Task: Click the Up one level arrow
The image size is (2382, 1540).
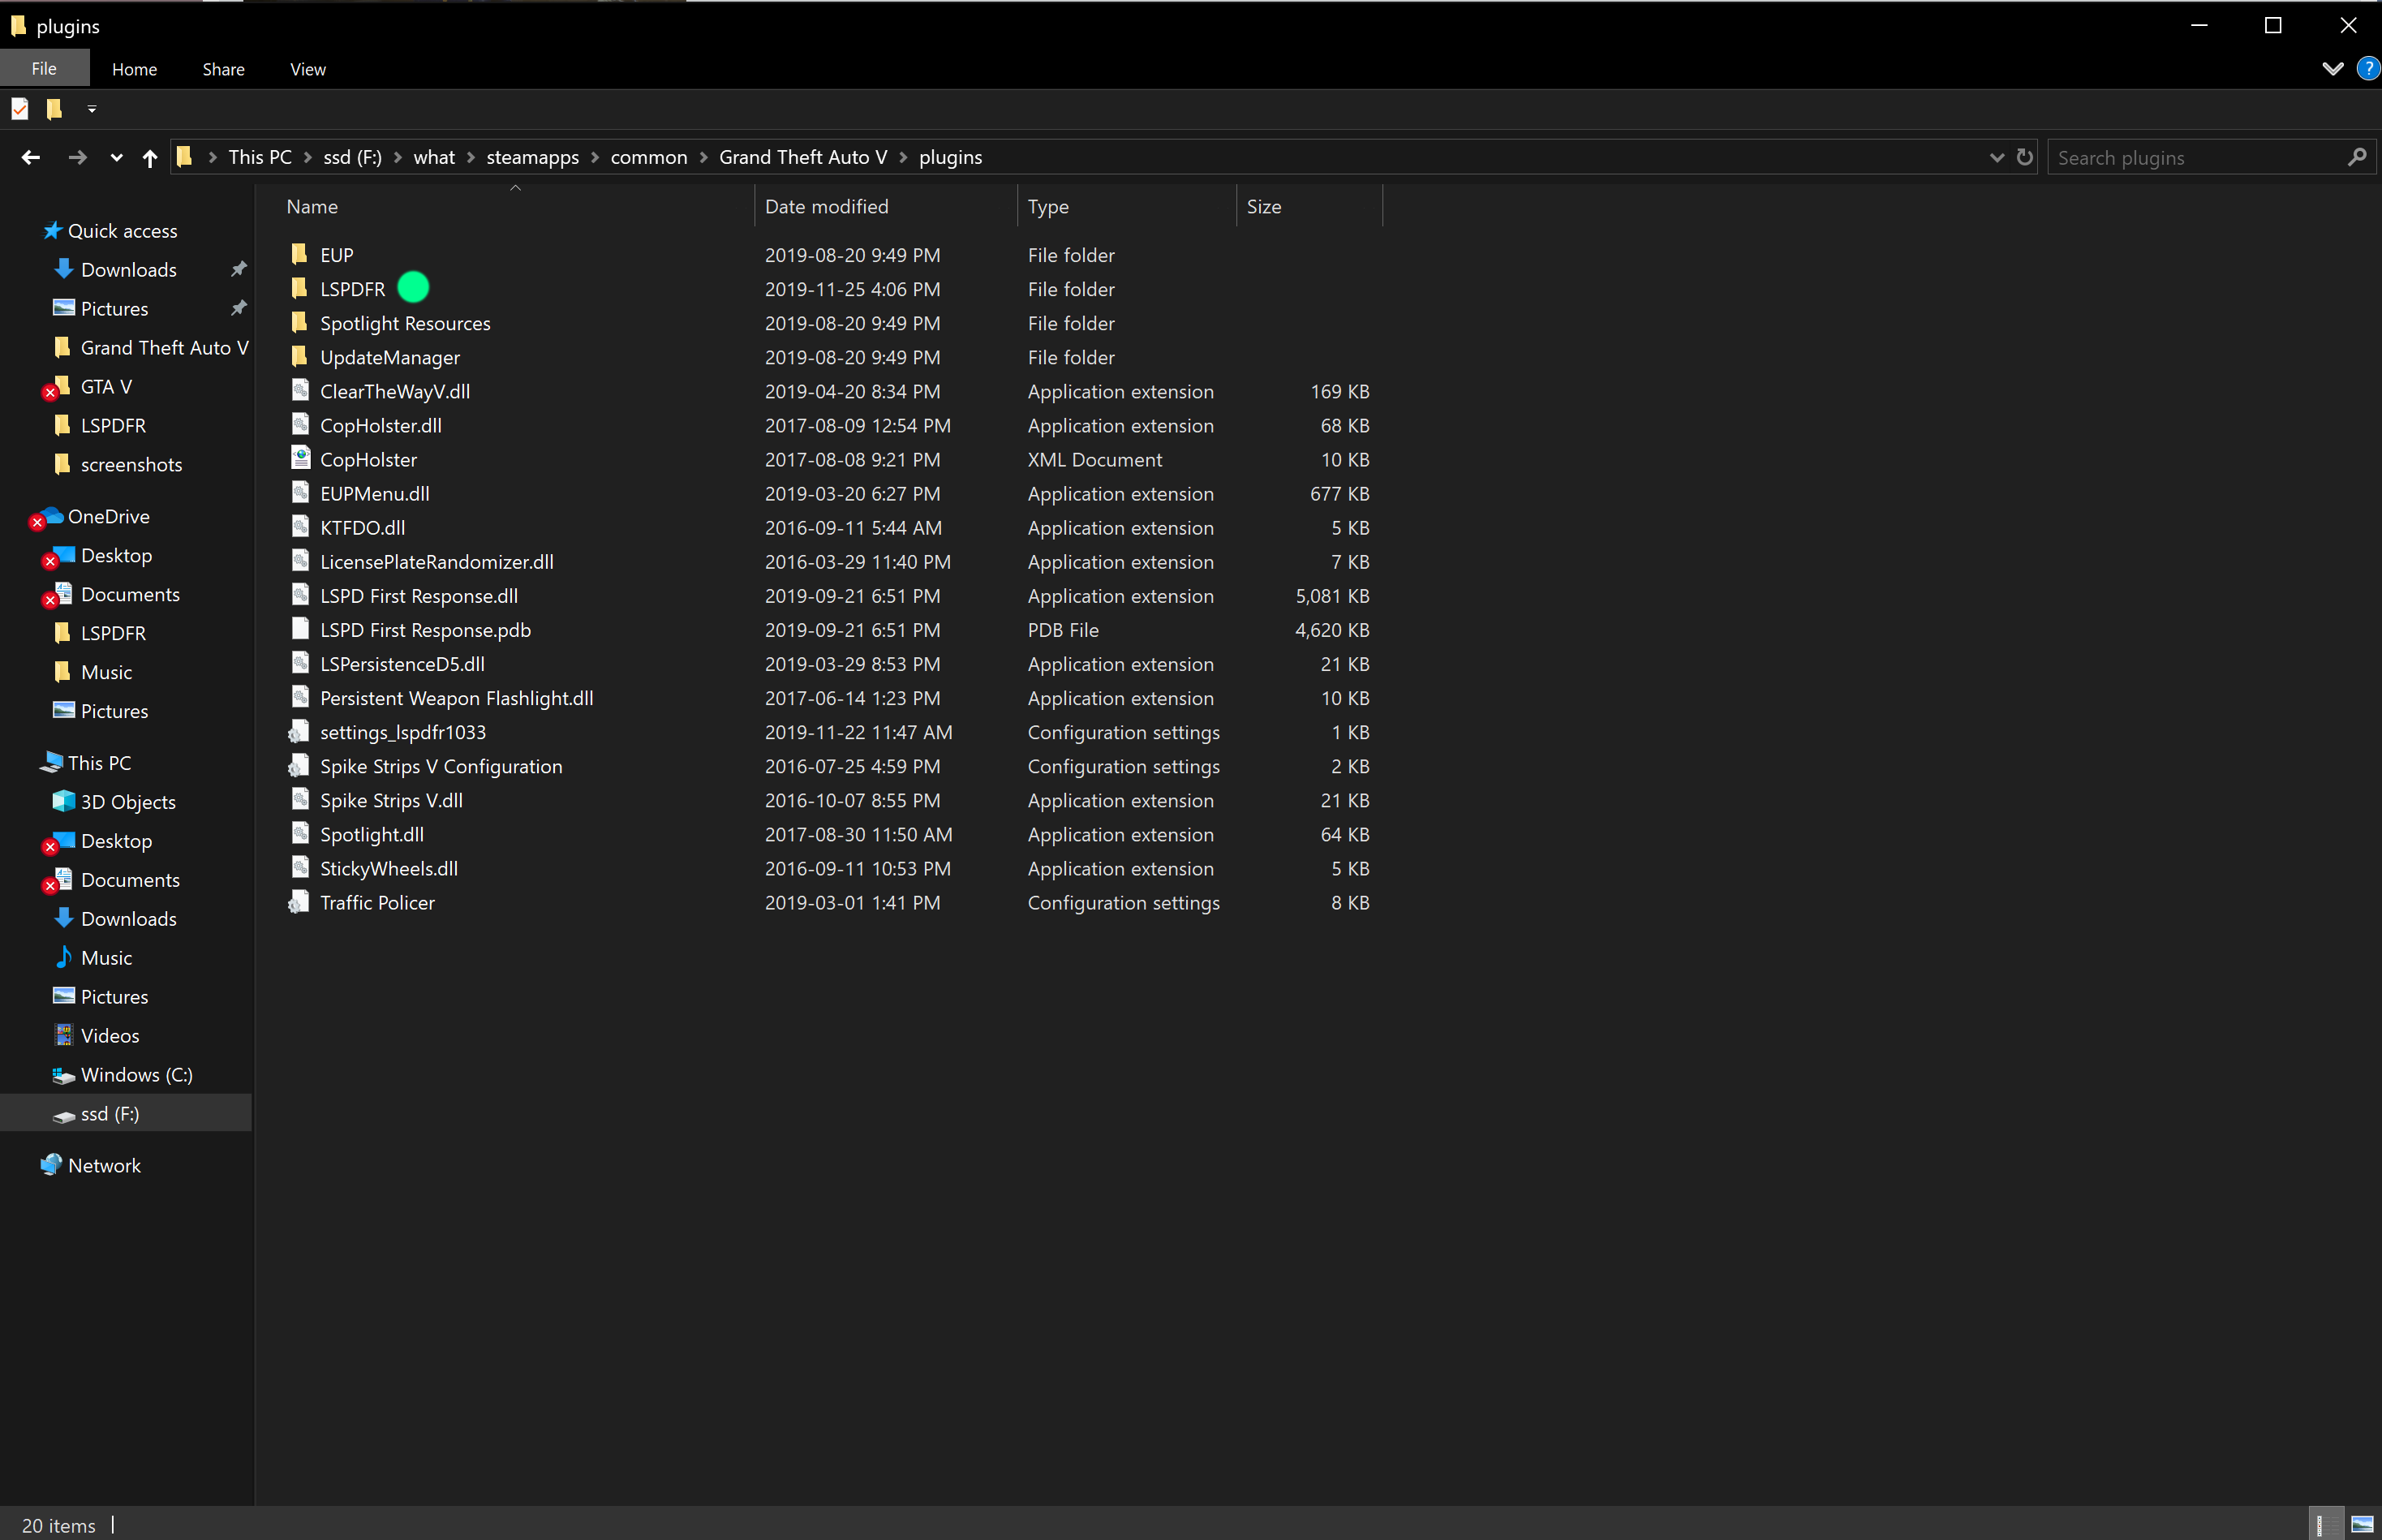Action: (x=149, y=157)
